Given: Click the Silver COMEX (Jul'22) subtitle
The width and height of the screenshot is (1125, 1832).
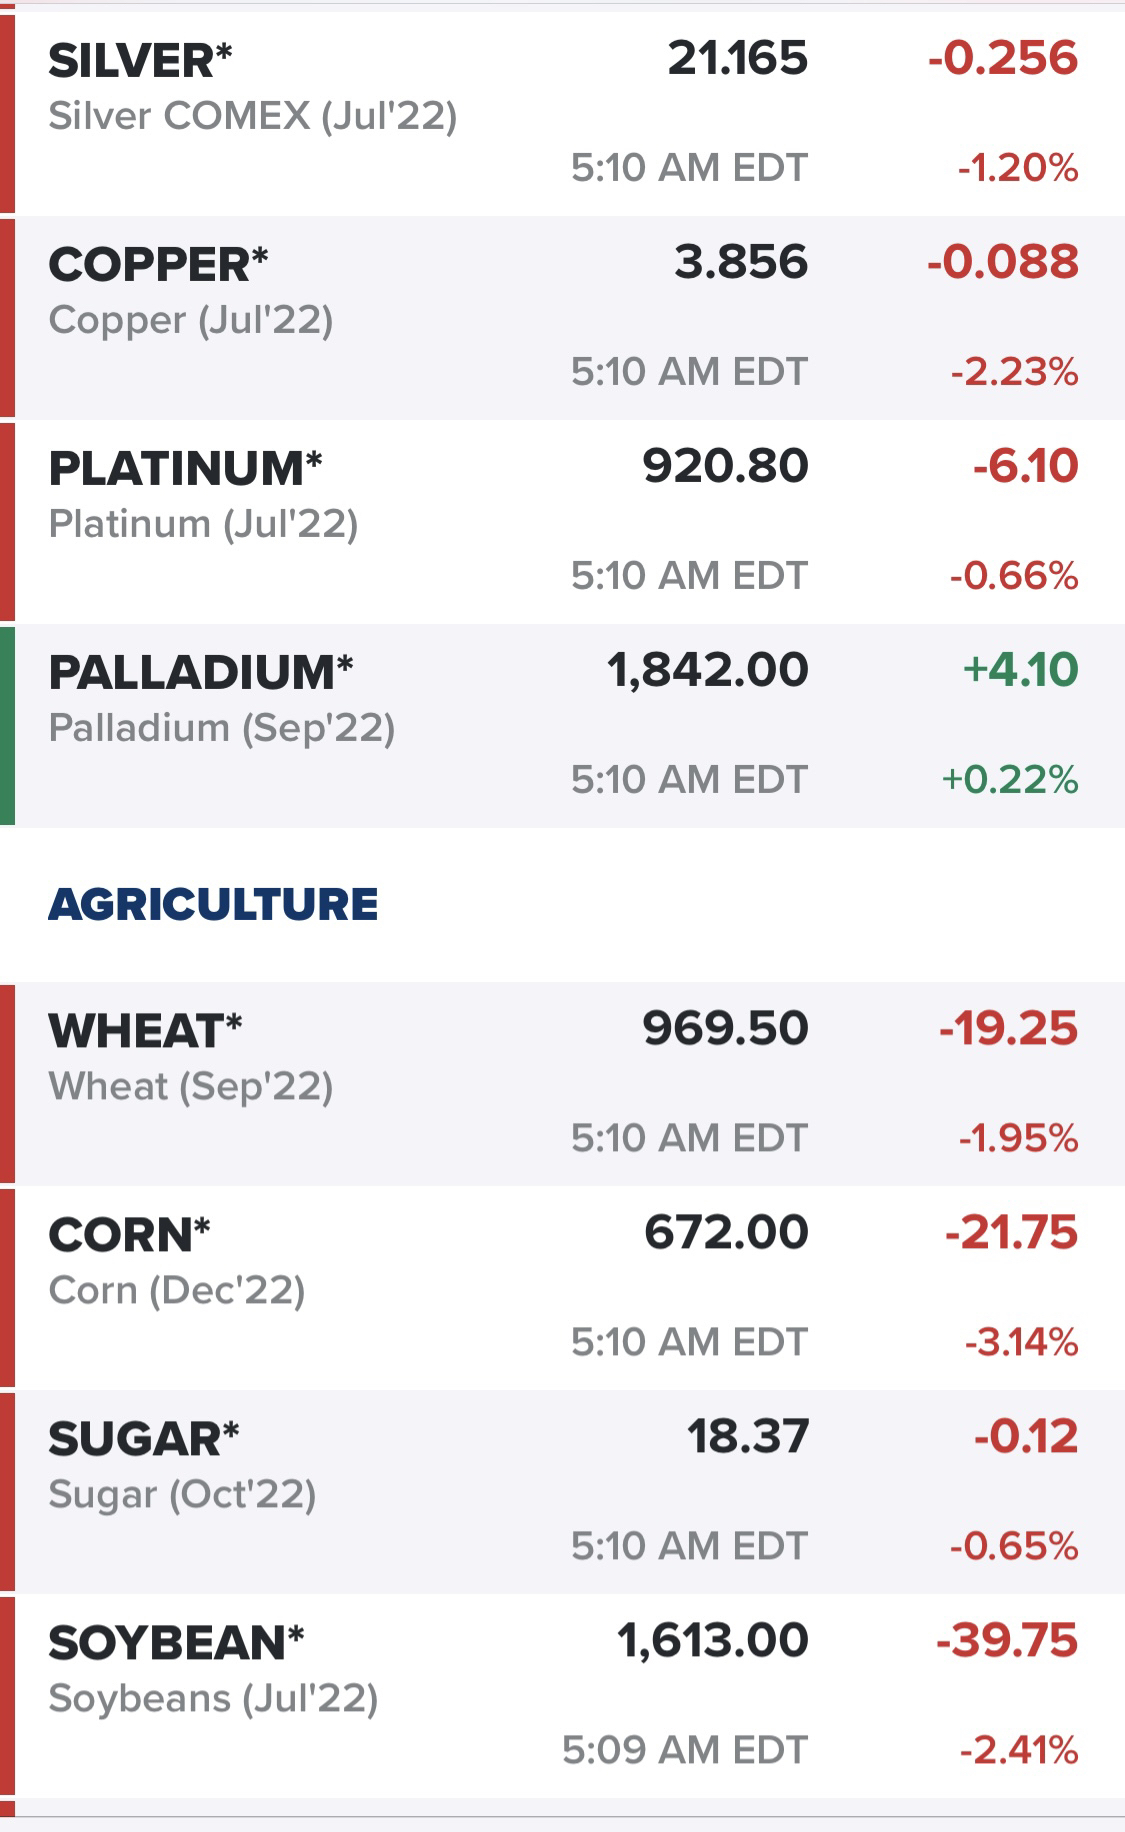Looking at the screenshot, I should [253, 116].
